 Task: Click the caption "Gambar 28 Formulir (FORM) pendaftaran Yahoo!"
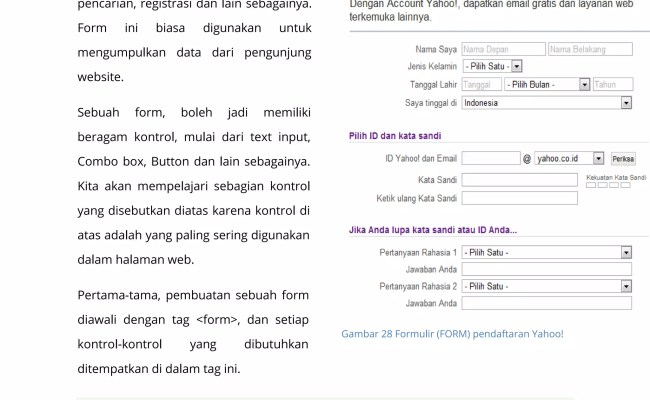pyautogui.click(x=452, y=334)
